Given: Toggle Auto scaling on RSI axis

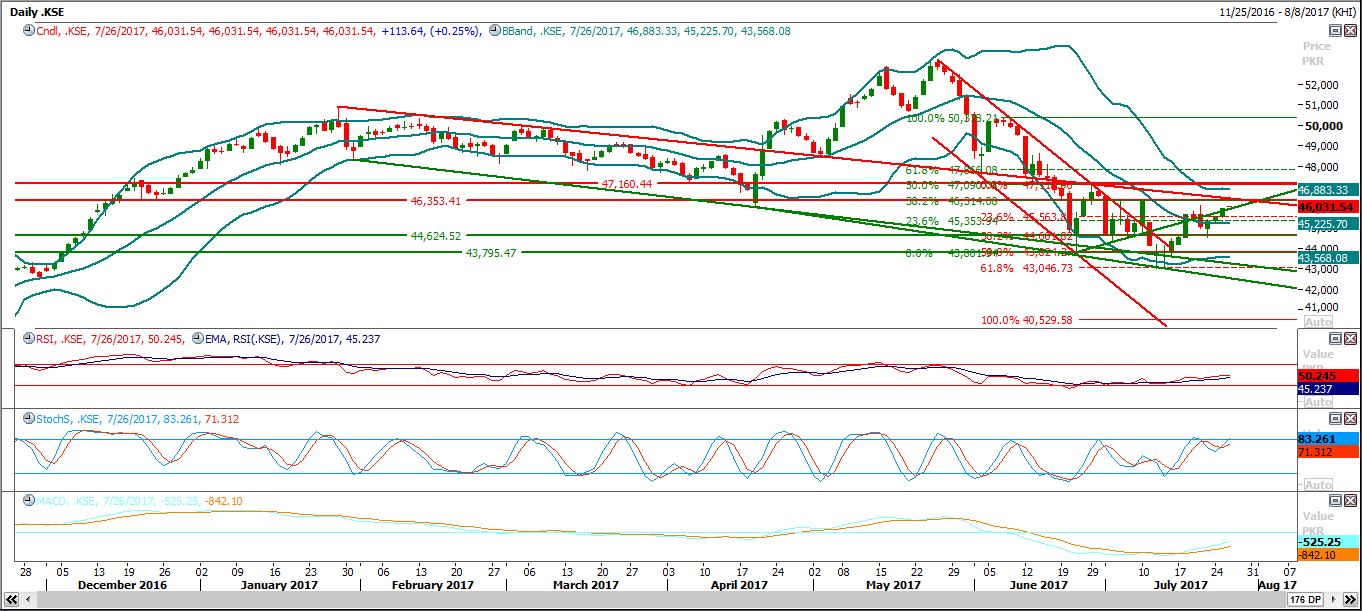Looking at the screenshot, I should [x=1319, y=402].
